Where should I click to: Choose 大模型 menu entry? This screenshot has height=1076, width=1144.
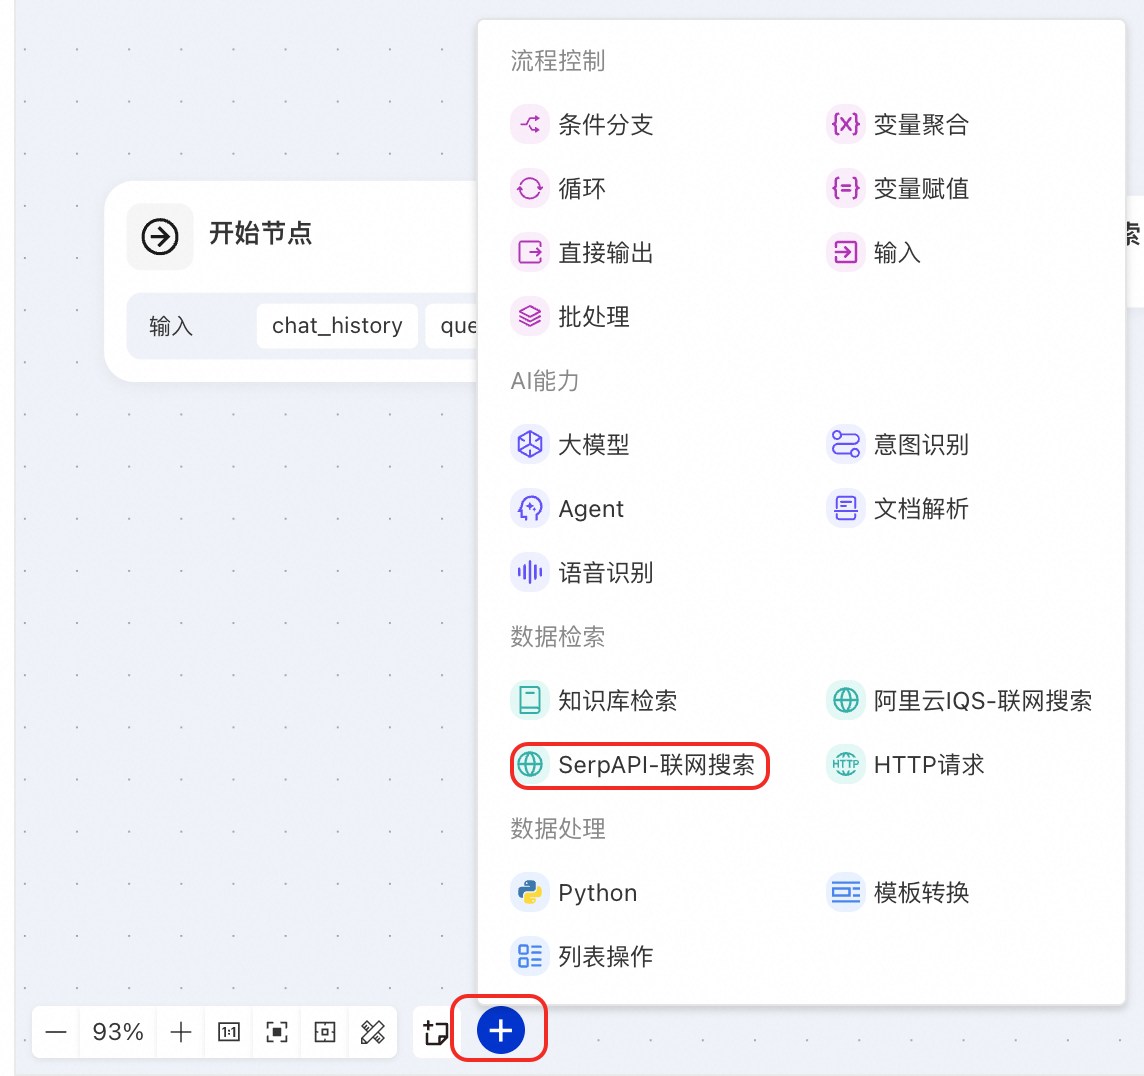(571, 444)
